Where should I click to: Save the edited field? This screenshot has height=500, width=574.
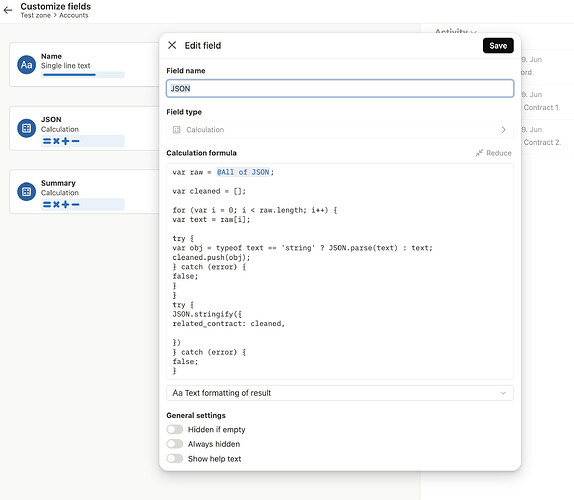tap(498, 45)
